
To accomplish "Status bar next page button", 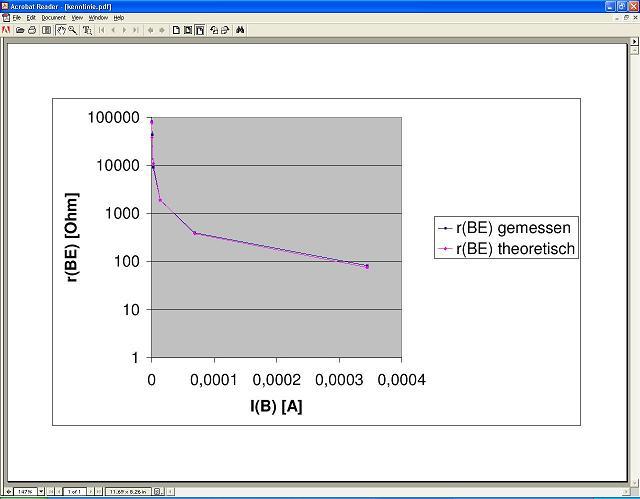I will 91,491.
